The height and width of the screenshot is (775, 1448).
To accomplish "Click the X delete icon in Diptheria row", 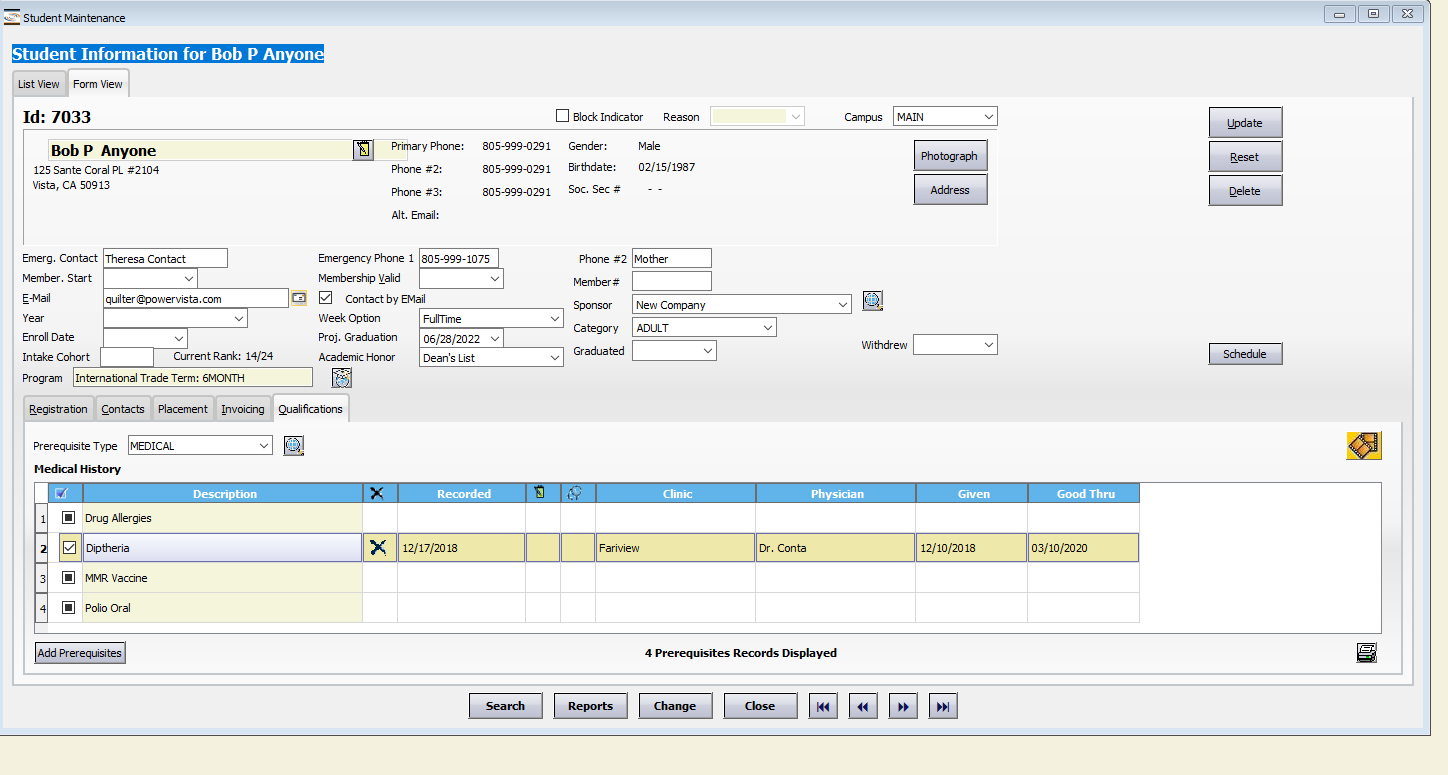I will pyautogui.click(x=378, y=548).
